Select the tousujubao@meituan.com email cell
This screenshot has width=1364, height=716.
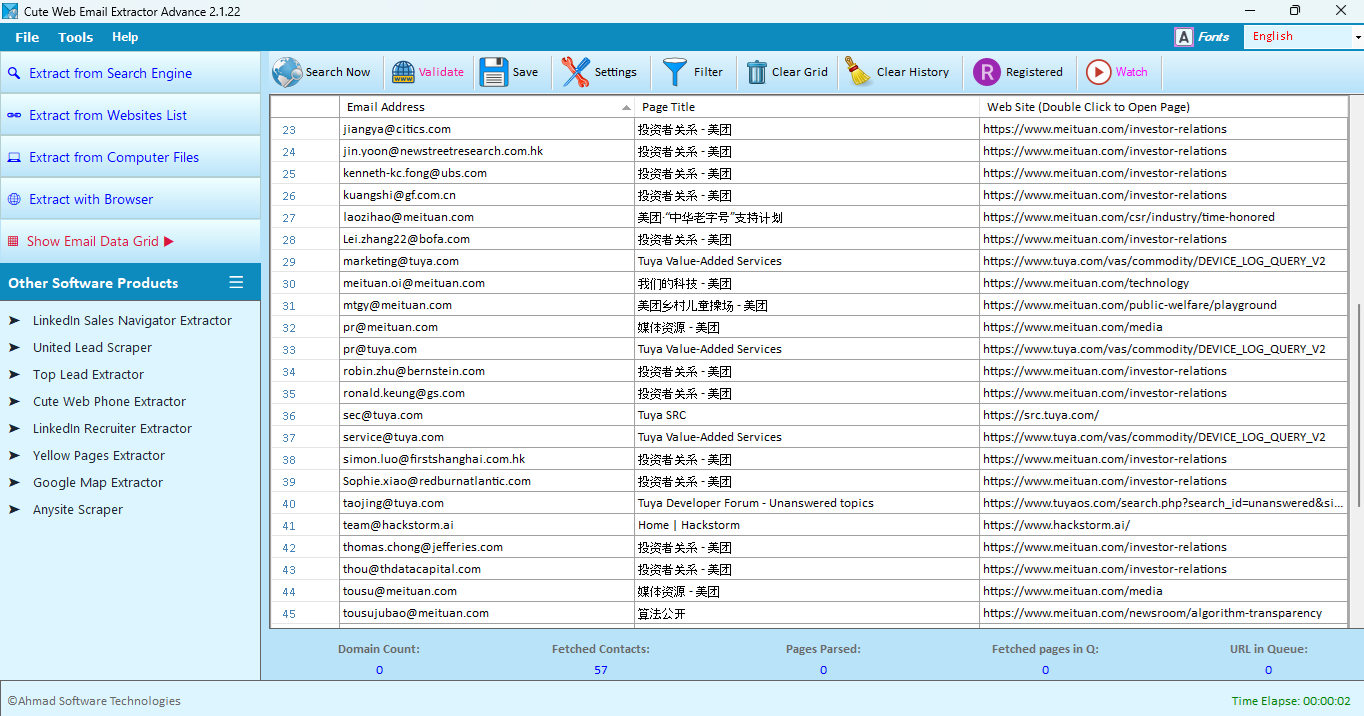[x=487, y=613]
